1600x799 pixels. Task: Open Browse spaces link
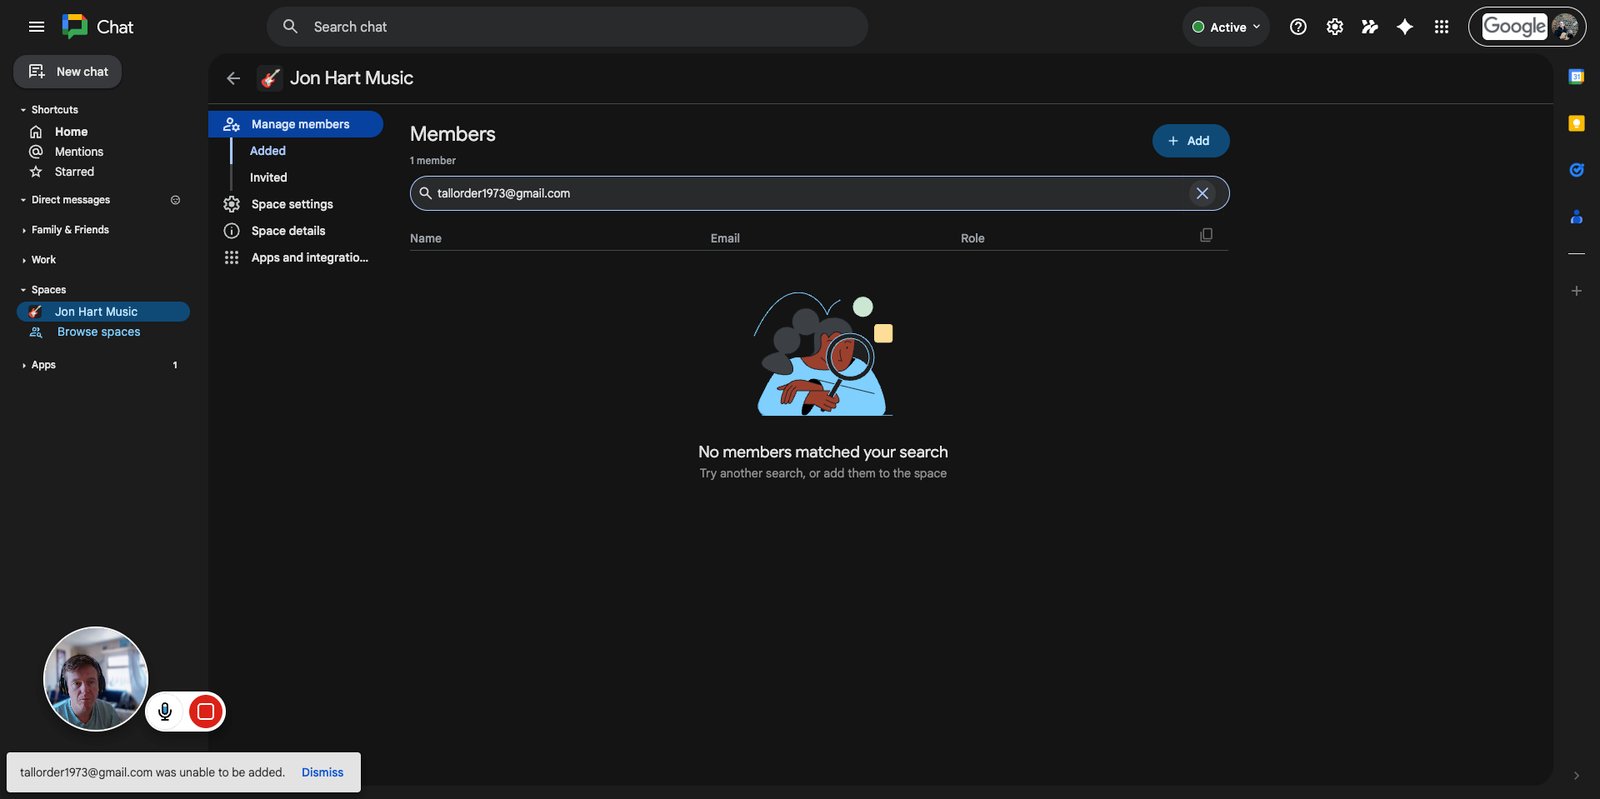click(98, 332)
